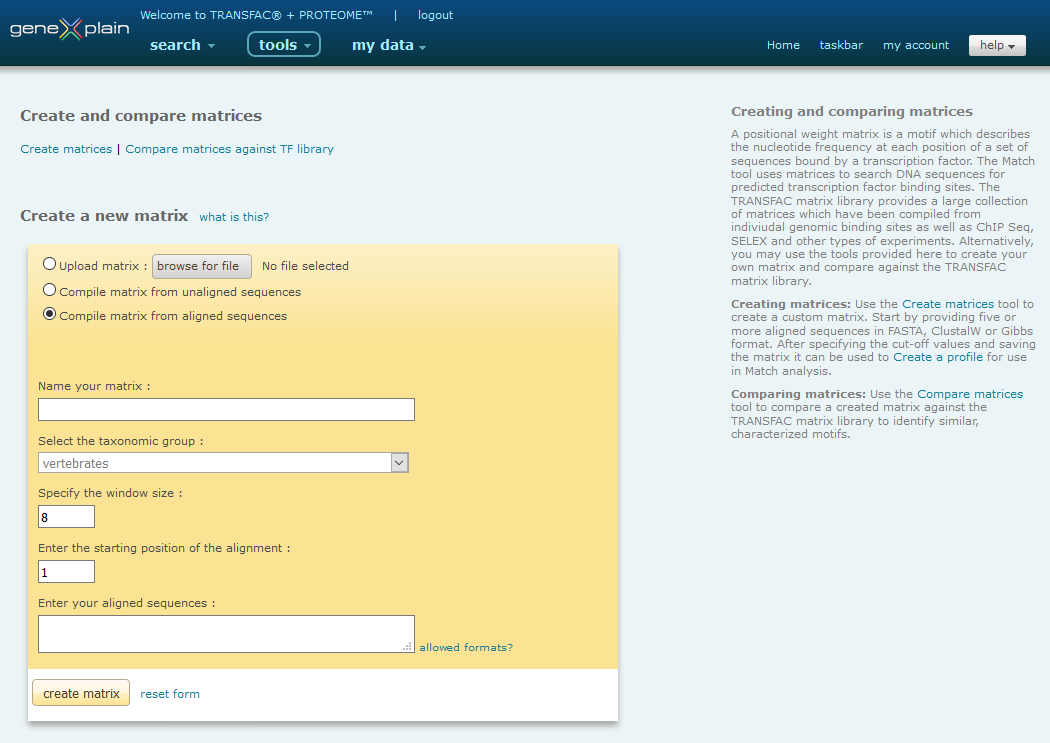
Task: Focus the Name your matrix field
Action: tap(226, 410)
